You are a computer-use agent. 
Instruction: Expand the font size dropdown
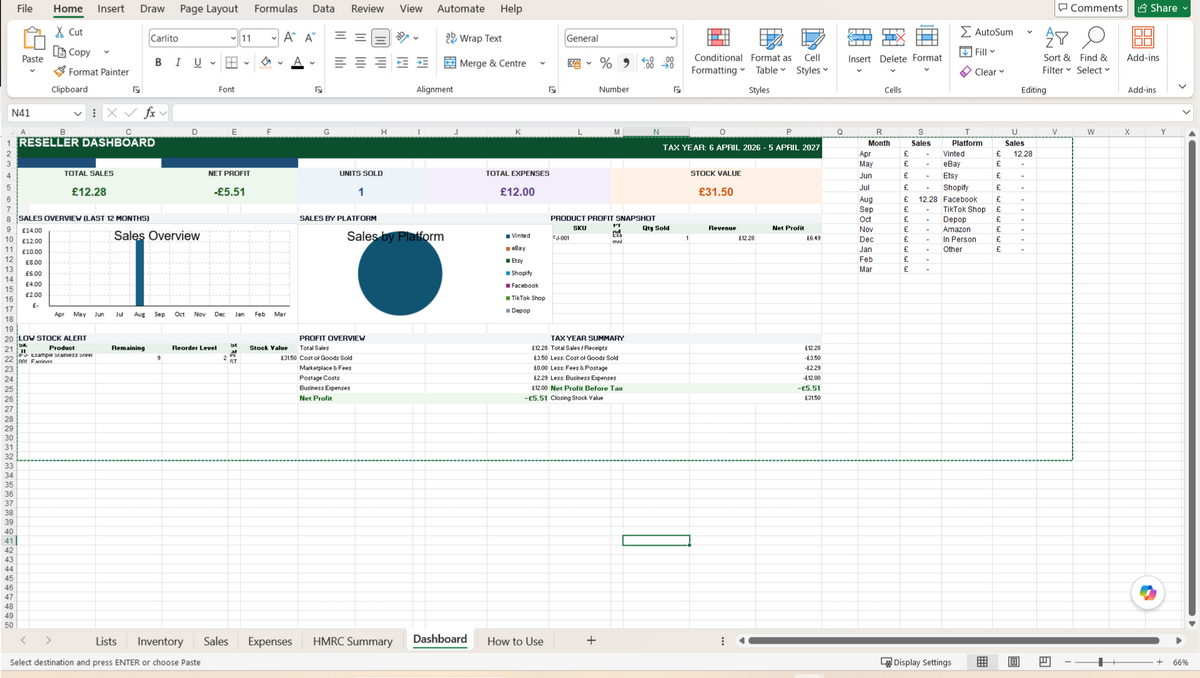coord(273,38)
